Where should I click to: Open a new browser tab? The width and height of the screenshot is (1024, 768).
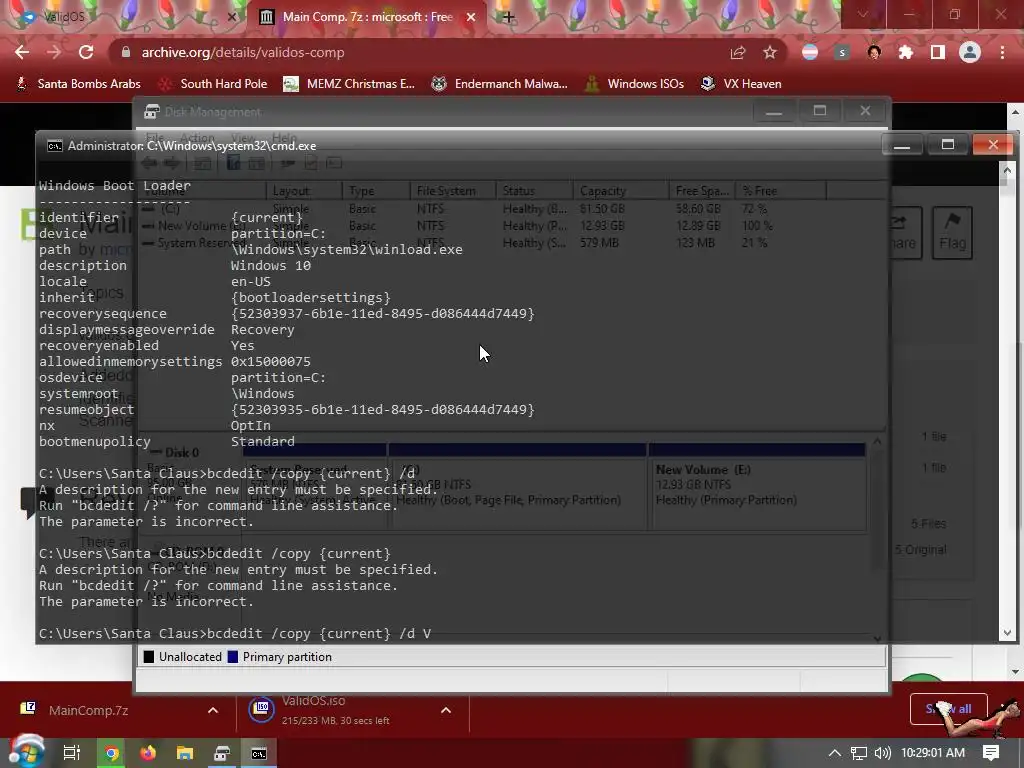[x=508, y=17]
